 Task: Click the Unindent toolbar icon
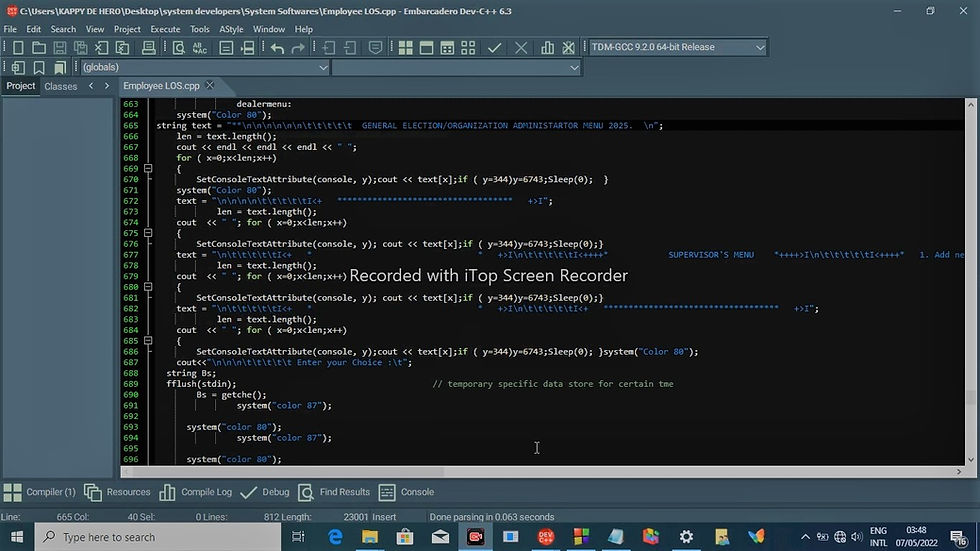click(350, 47)
